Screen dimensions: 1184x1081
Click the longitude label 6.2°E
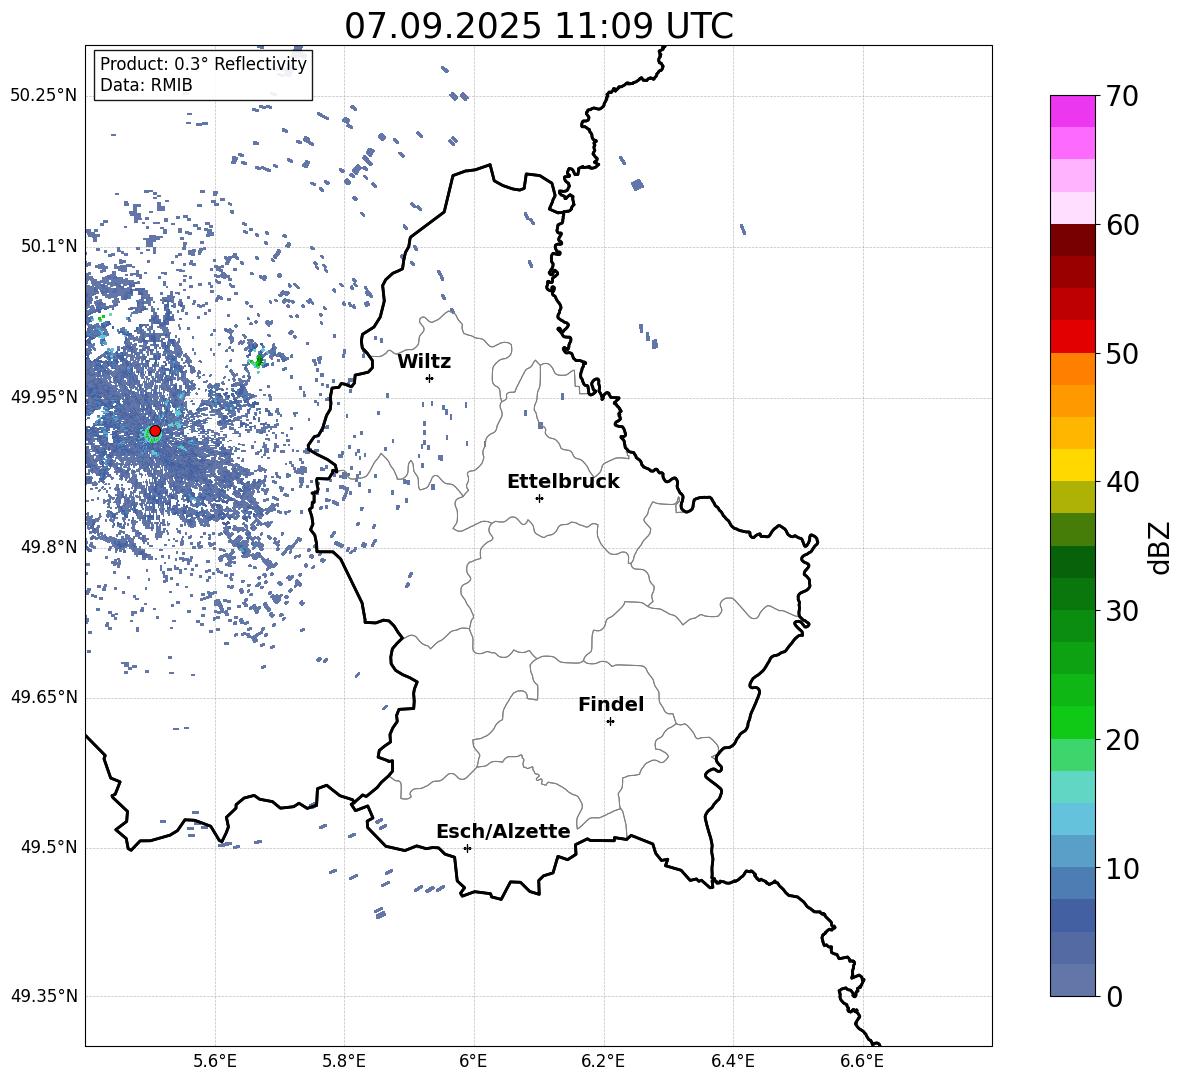tap(603, 1061)
